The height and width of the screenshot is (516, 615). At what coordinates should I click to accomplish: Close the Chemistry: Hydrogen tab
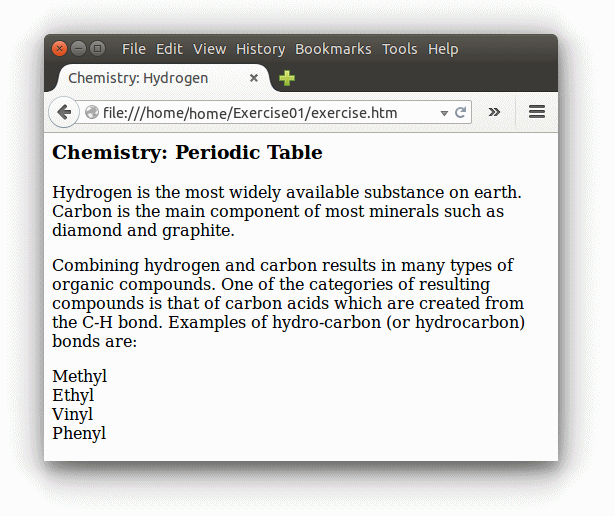(254, 78)
